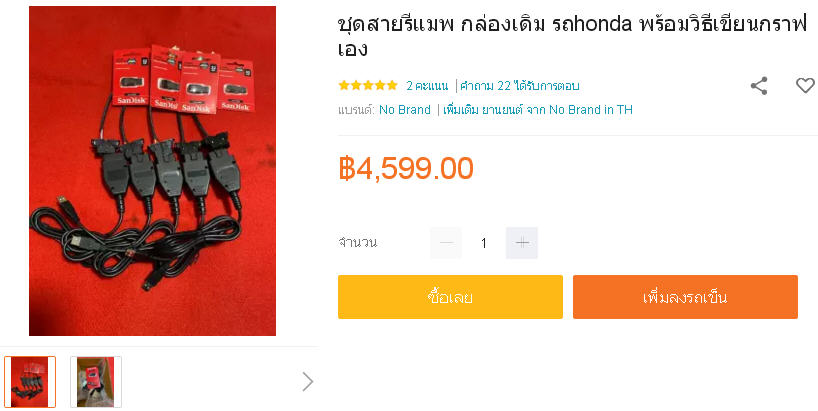This screenshot has height=411, width=818.
Task: Open เพิ่มเติม ยานยนต์ จาก No Brand in TH link
Action: [x=537, y=110]
